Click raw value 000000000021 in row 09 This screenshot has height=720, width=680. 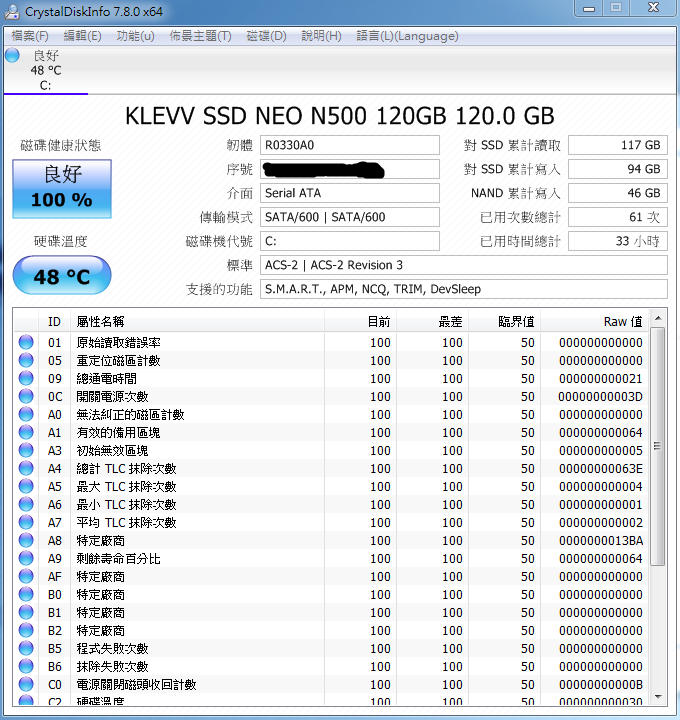click(601, 378)
